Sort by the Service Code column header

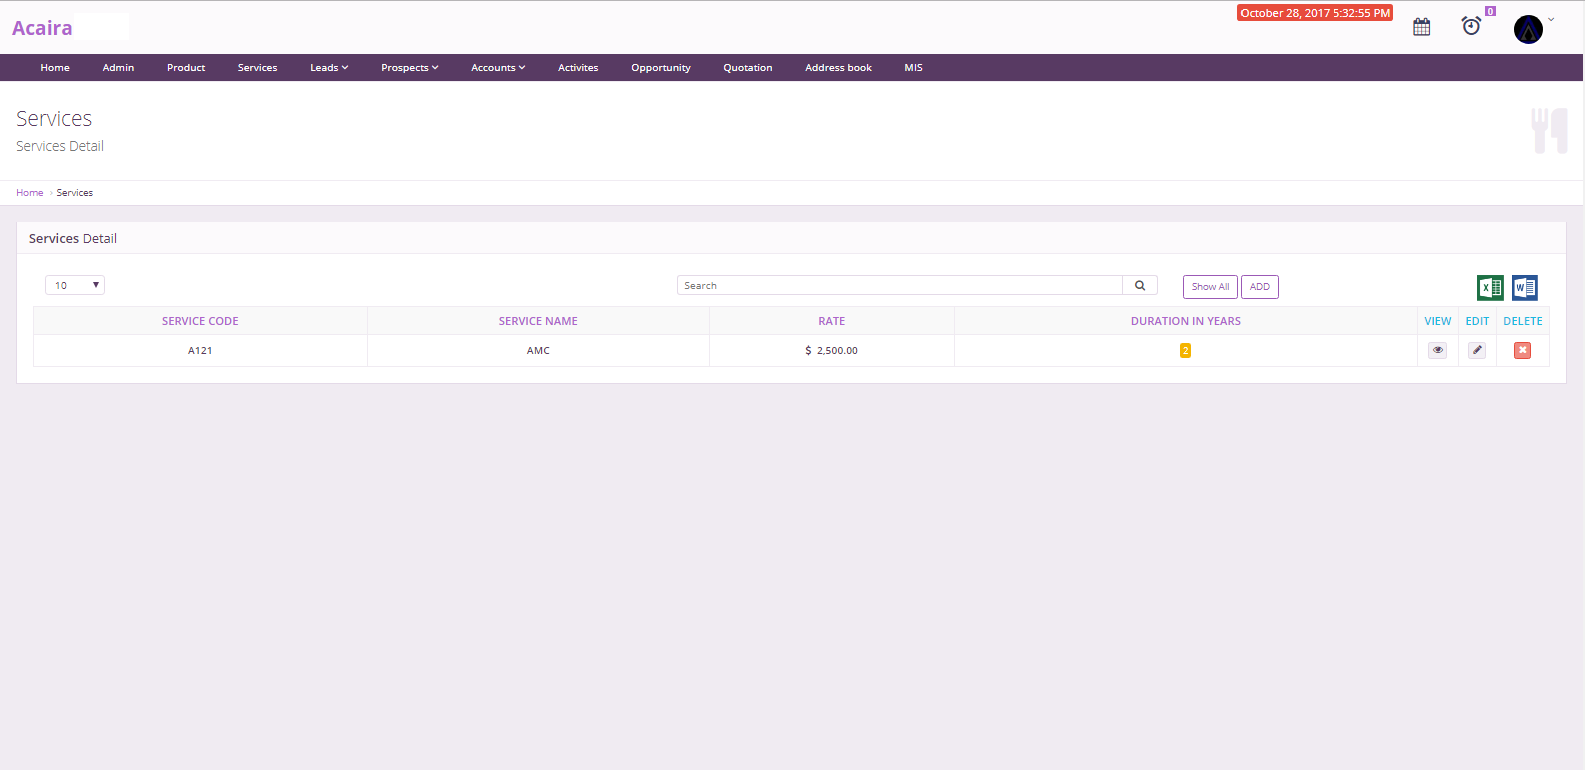coord(200,321)
